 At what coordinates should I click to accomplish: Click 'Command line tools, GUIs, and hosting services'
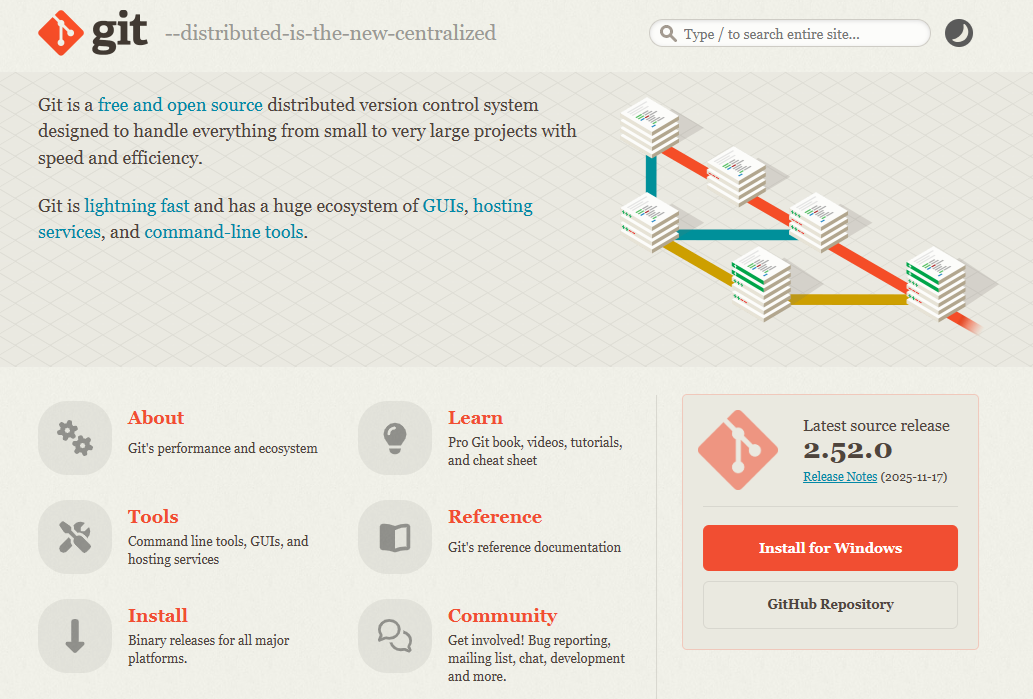218,550
